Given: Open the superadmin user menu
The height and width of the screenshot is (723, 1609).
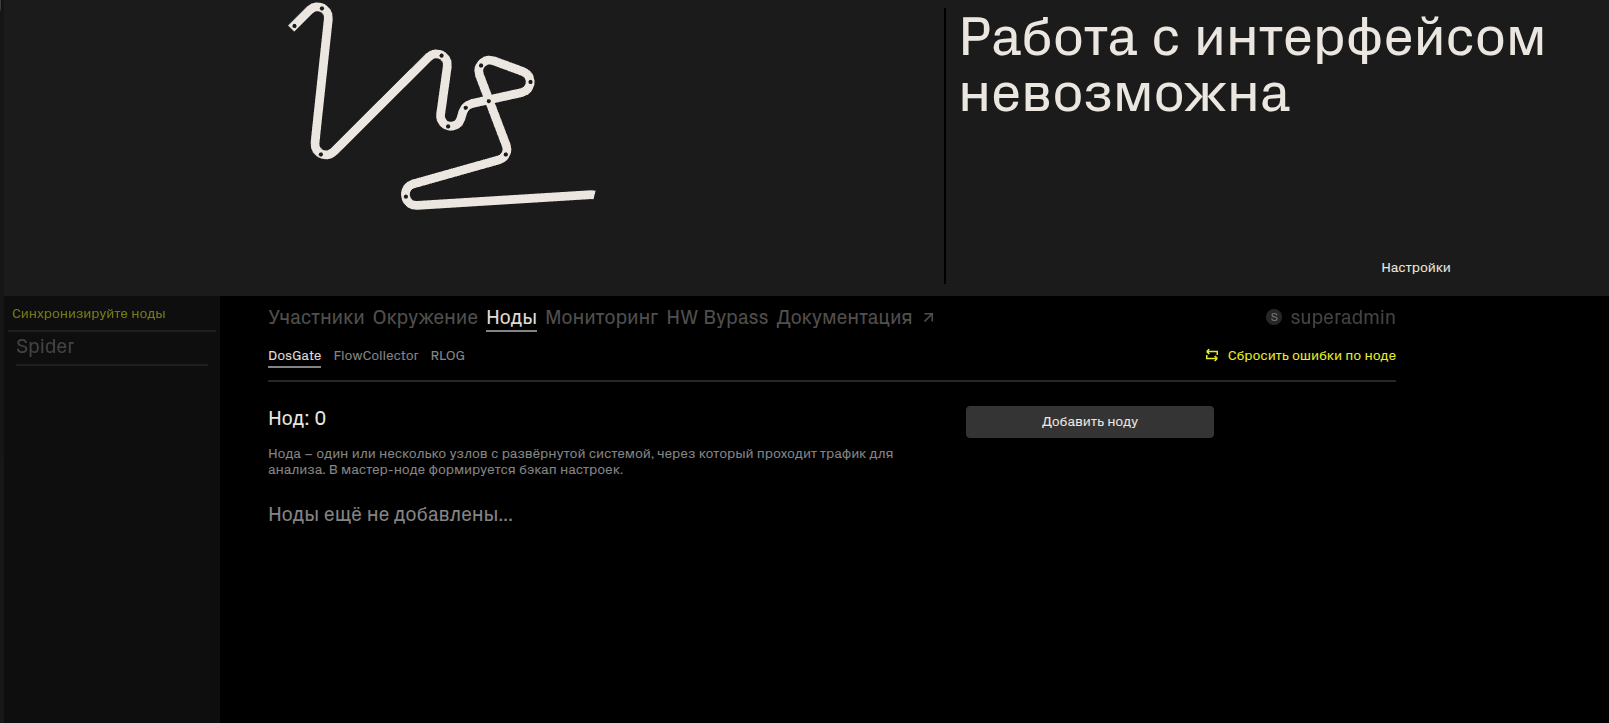Looking at the screenshot, I should point(1342,317).
